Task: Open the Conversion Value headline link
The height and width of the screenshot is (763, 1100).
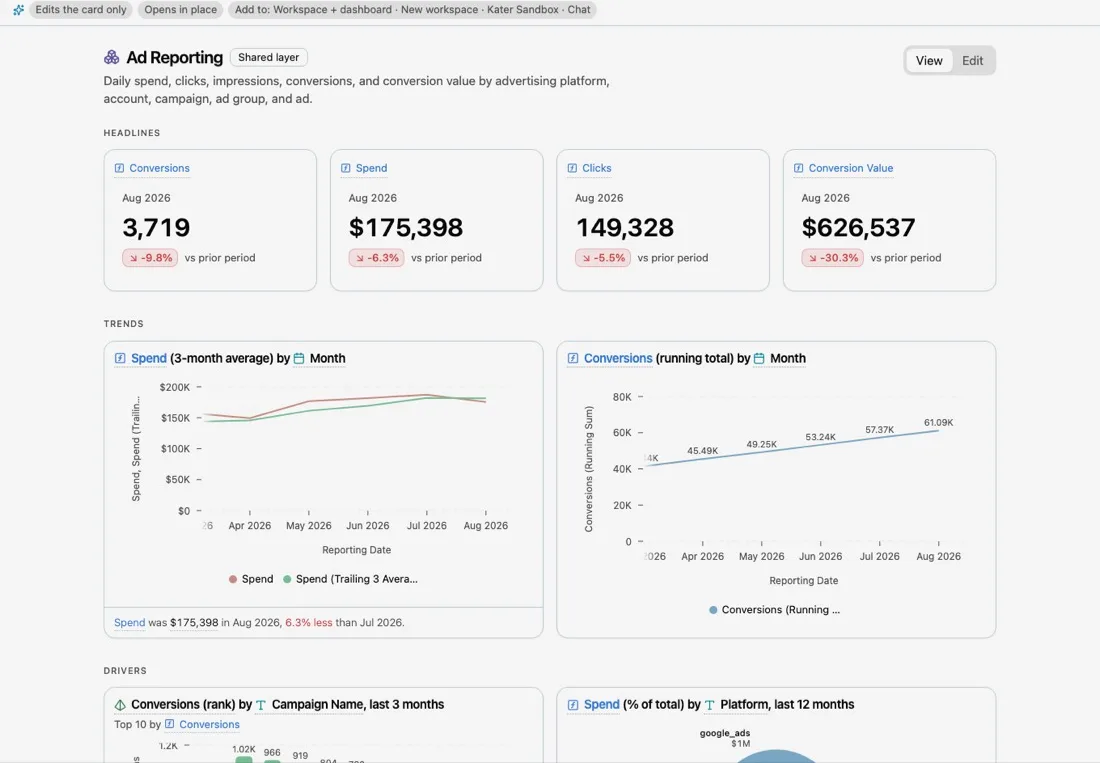Action: pos(851,168)
